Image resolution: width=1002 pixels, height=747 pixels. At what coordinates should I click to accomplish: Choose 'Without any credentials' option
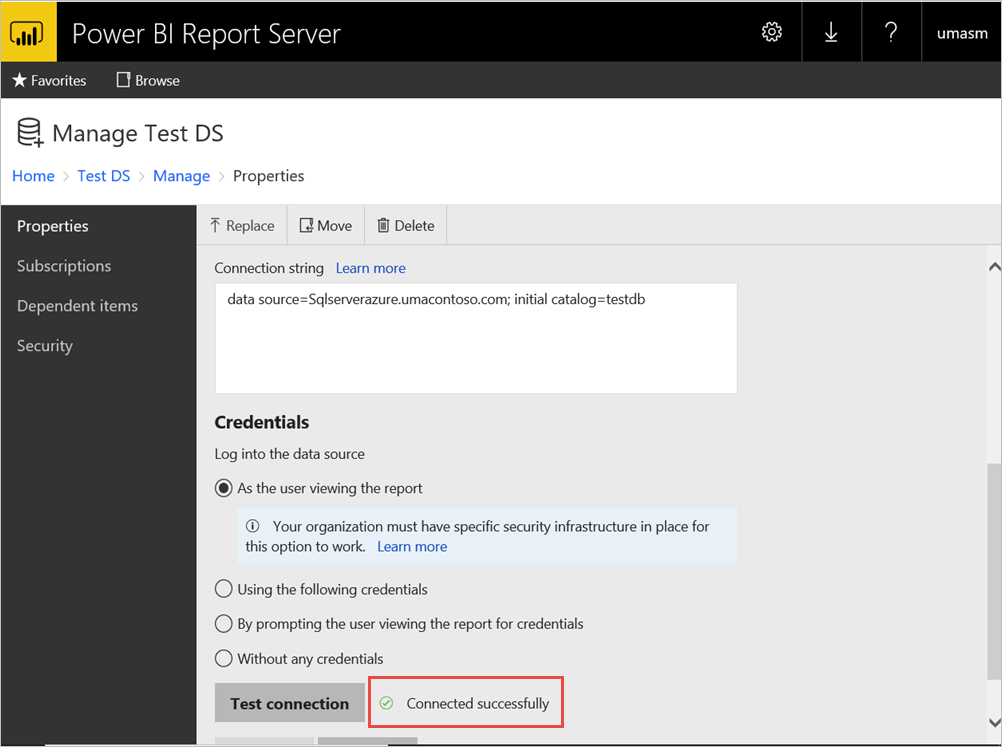[223, 658]
